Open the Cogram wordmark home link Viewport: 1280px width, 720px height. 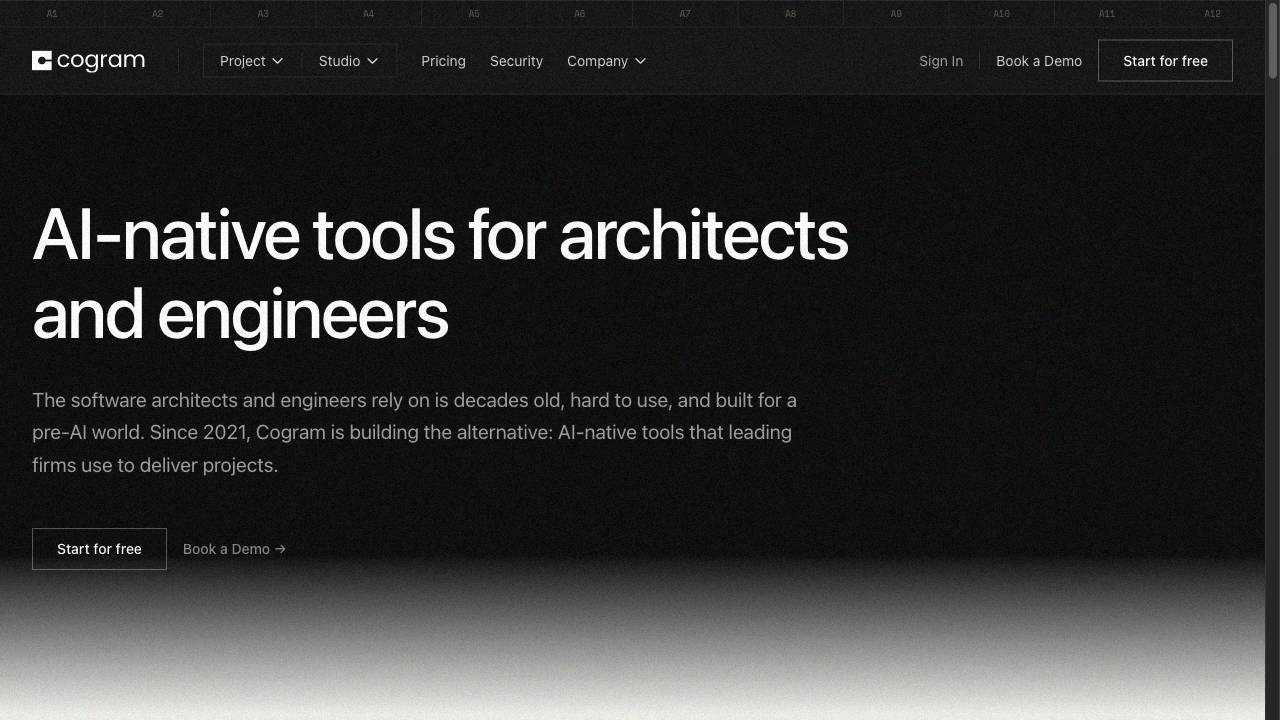(x=101, y=61)
